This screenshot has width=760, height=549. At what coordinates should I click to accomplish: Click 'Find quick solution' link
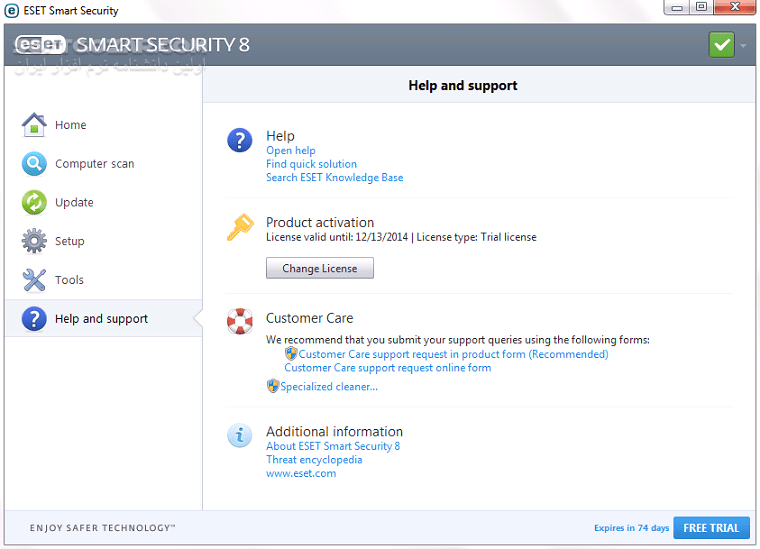coord(311,164)
